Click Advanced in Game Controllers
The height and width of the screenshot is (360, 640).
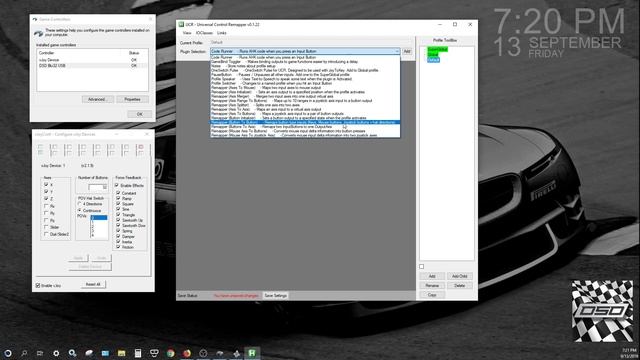(97, 99)
